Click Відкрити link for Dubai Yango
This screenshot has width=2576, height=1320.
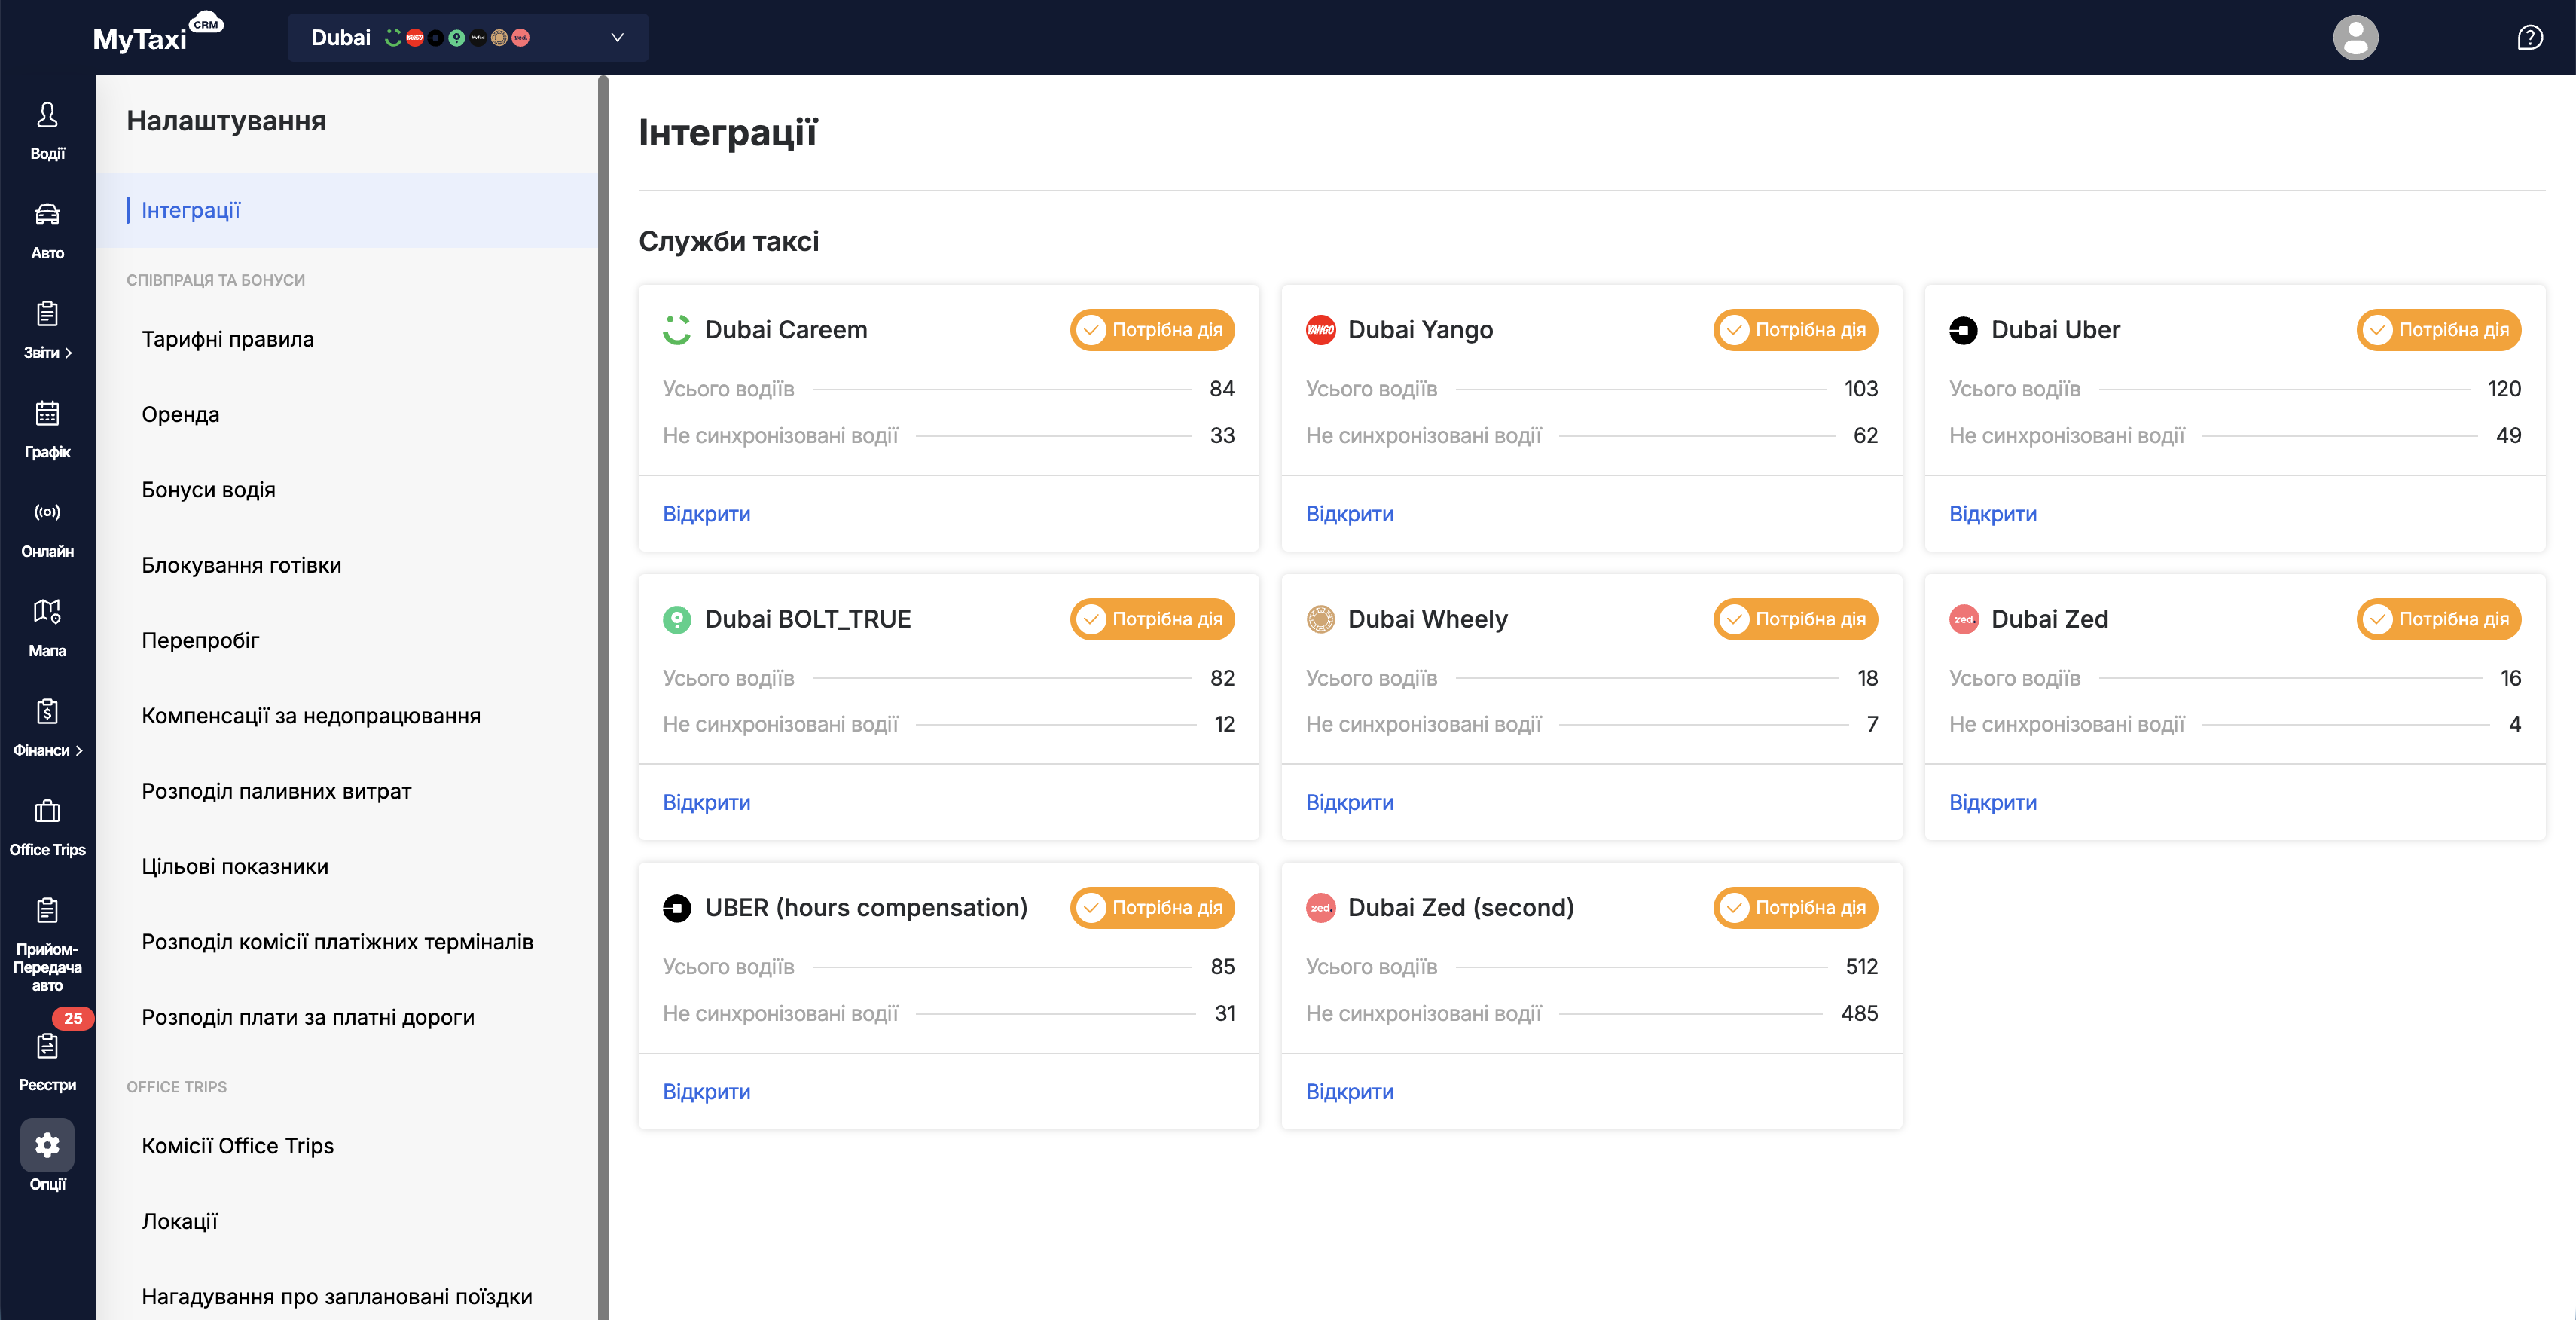(1349, 514)
